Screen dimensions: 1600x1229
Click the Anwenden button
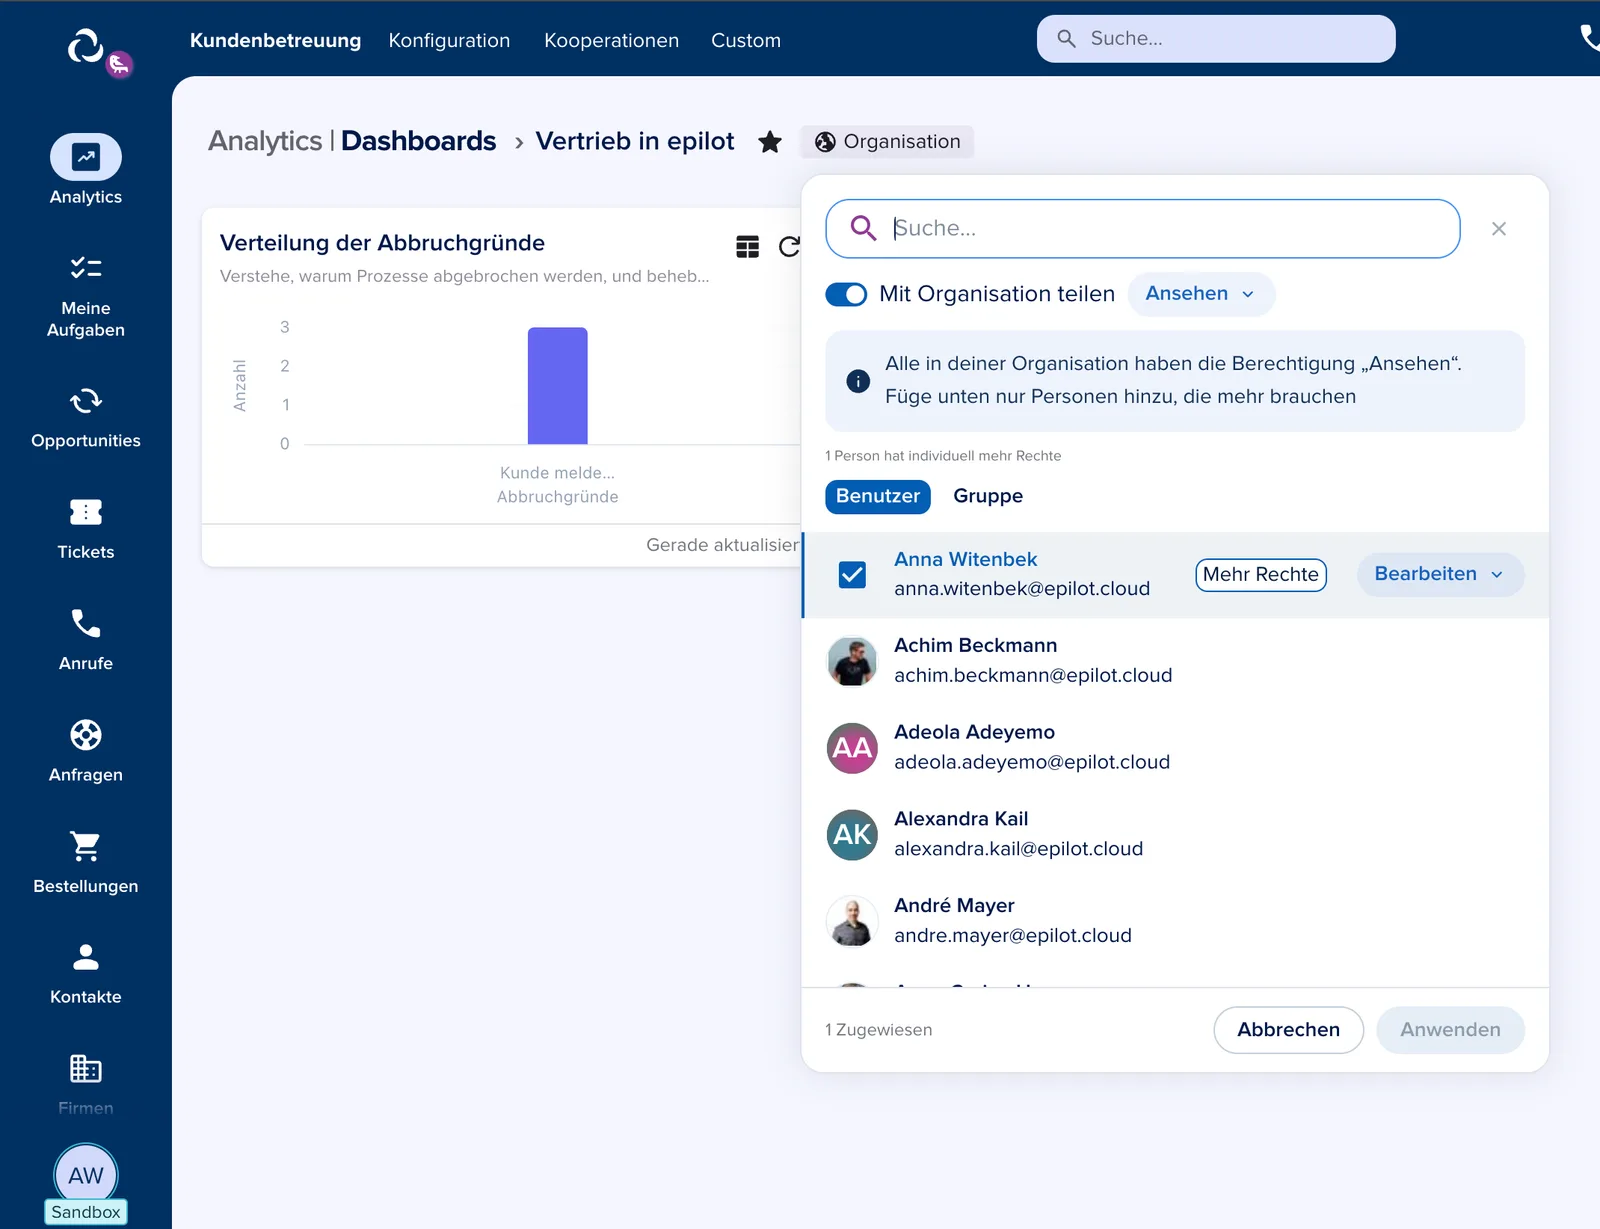(1450, 1030)
